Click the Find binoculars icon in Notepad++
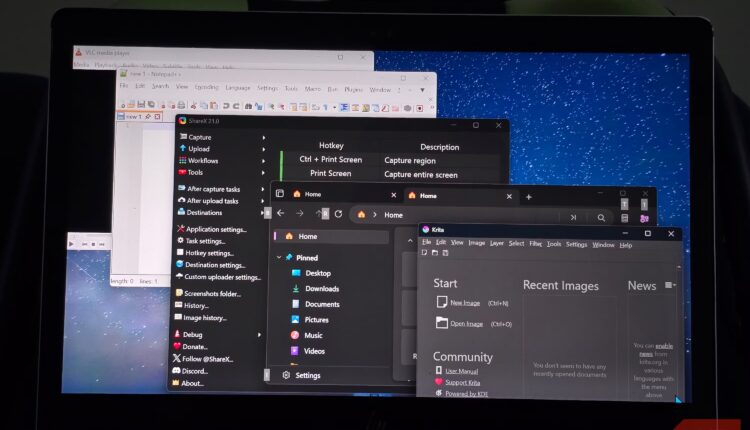This screenshot has height=430, width=750. coord(248,106)
